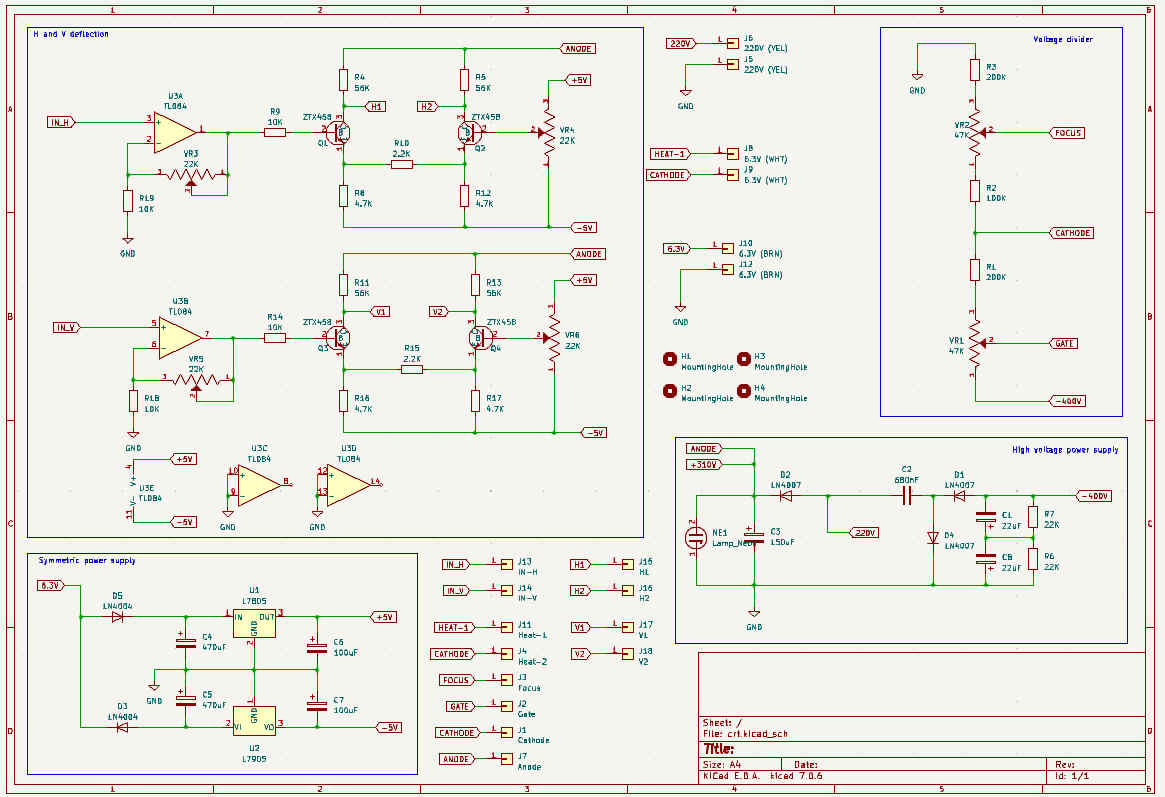The height and width of the screenshot is (797, 1165).
Task: Select connector J13 IN-H
Action: click(507, 565)
